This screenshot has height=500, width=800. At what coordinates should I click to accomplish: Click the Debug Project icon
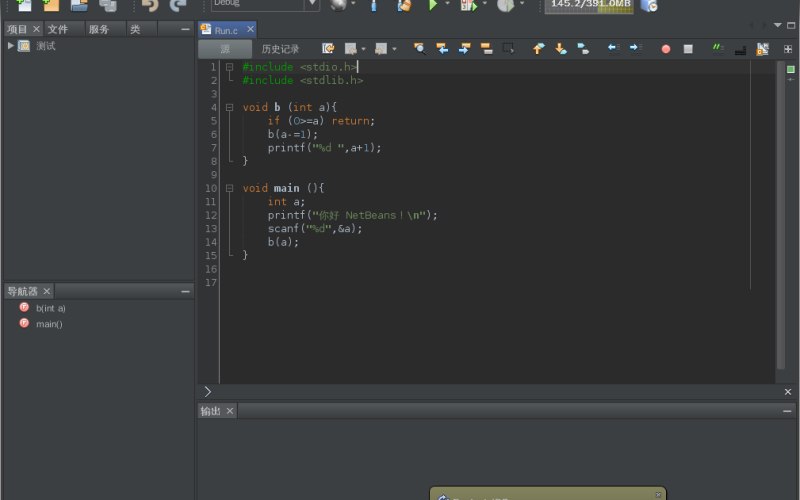coord(468,5)
